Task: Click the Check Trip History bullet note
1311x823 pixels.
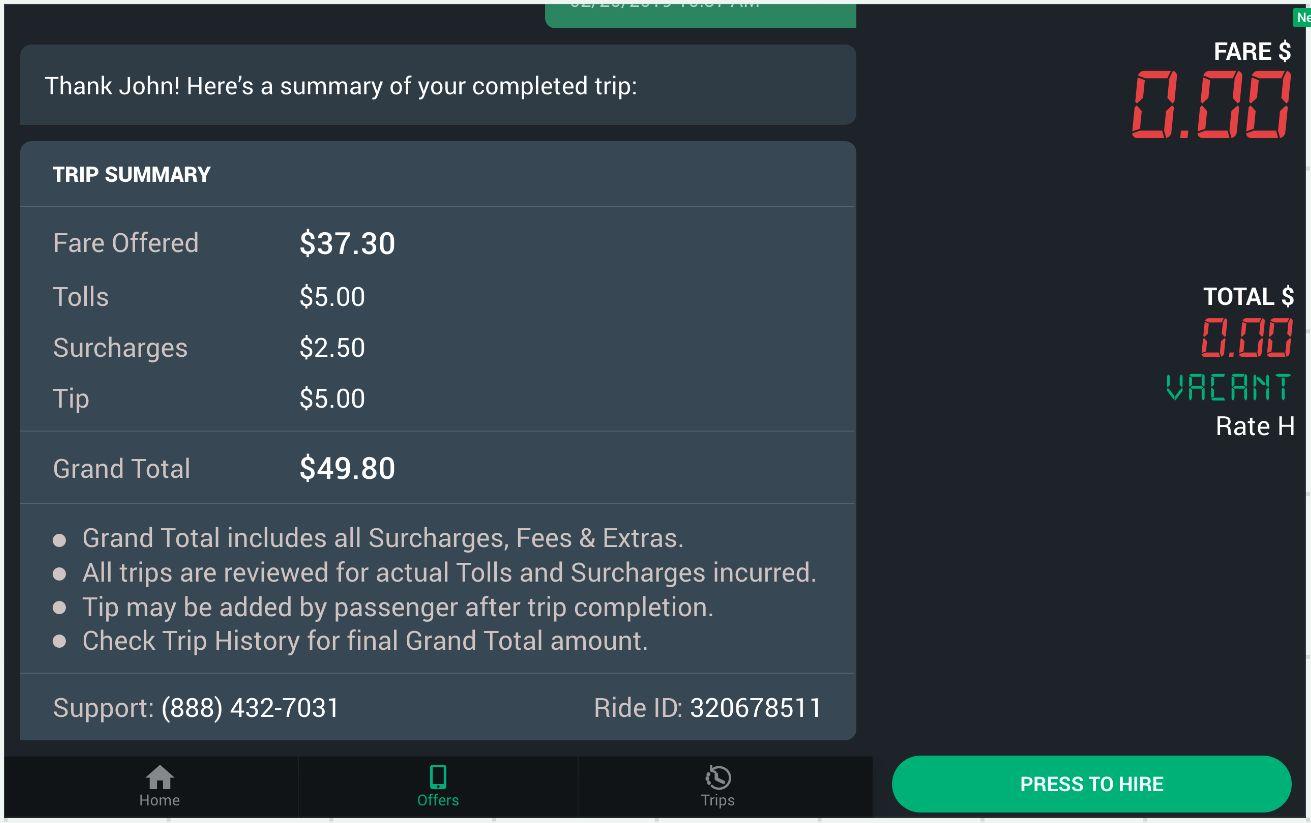Action: click(x=364, y=641)
